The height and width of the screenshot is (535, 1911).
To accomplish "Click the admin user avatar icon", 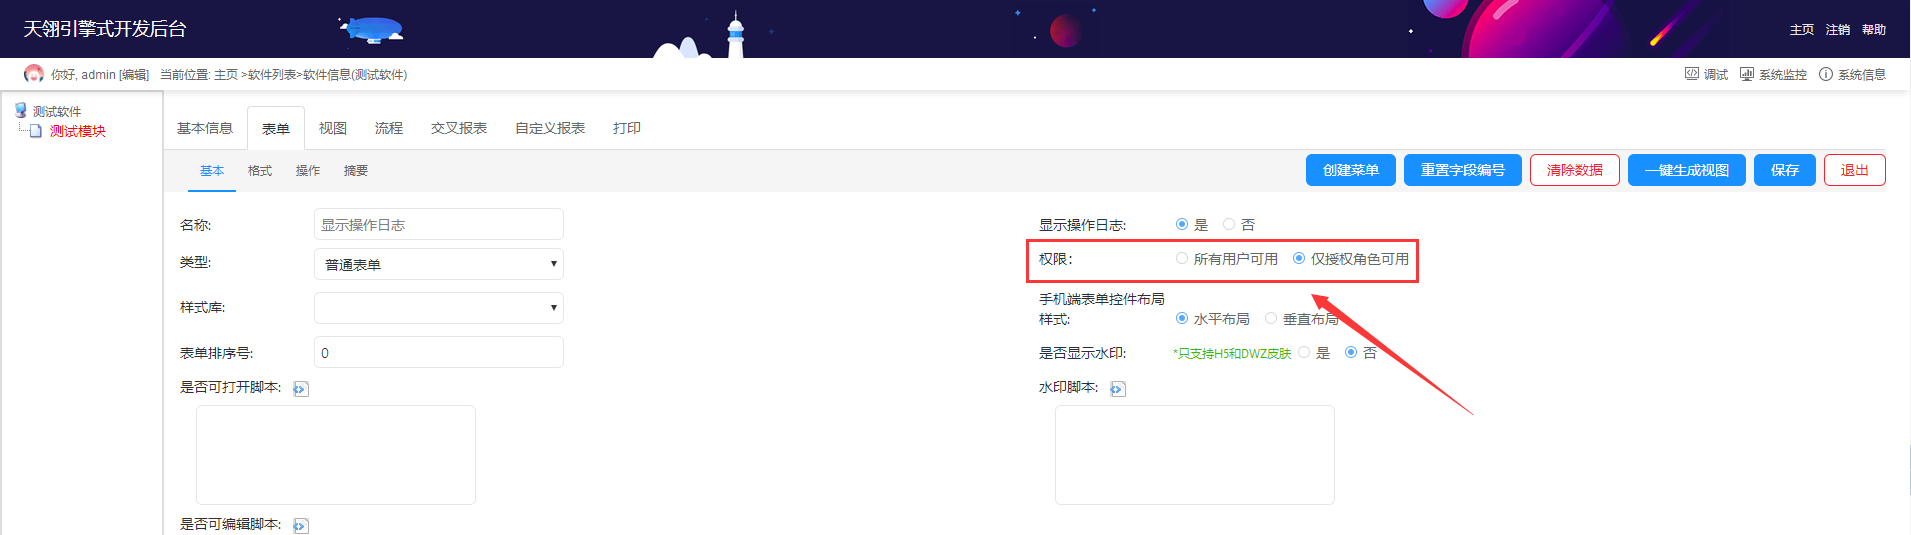I will point(34,74).
